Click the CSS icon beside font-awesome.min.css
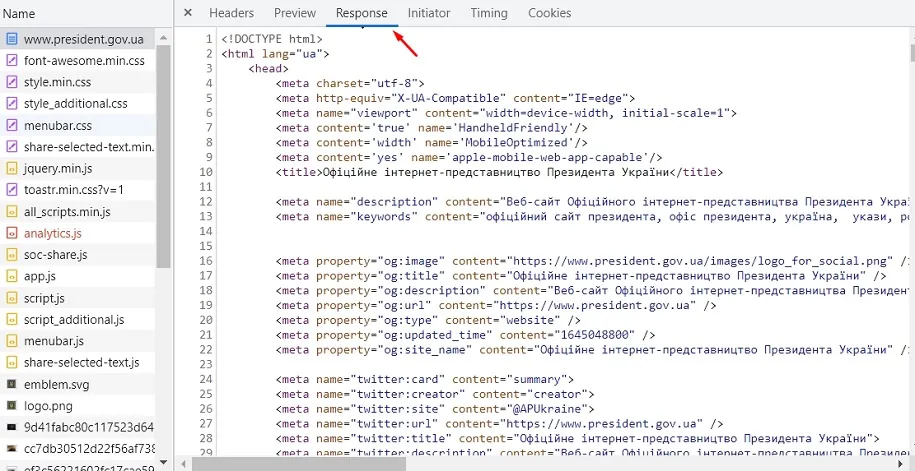Image resolution: width=915 pixels, height=471 pixels. [x=11, y=61]
